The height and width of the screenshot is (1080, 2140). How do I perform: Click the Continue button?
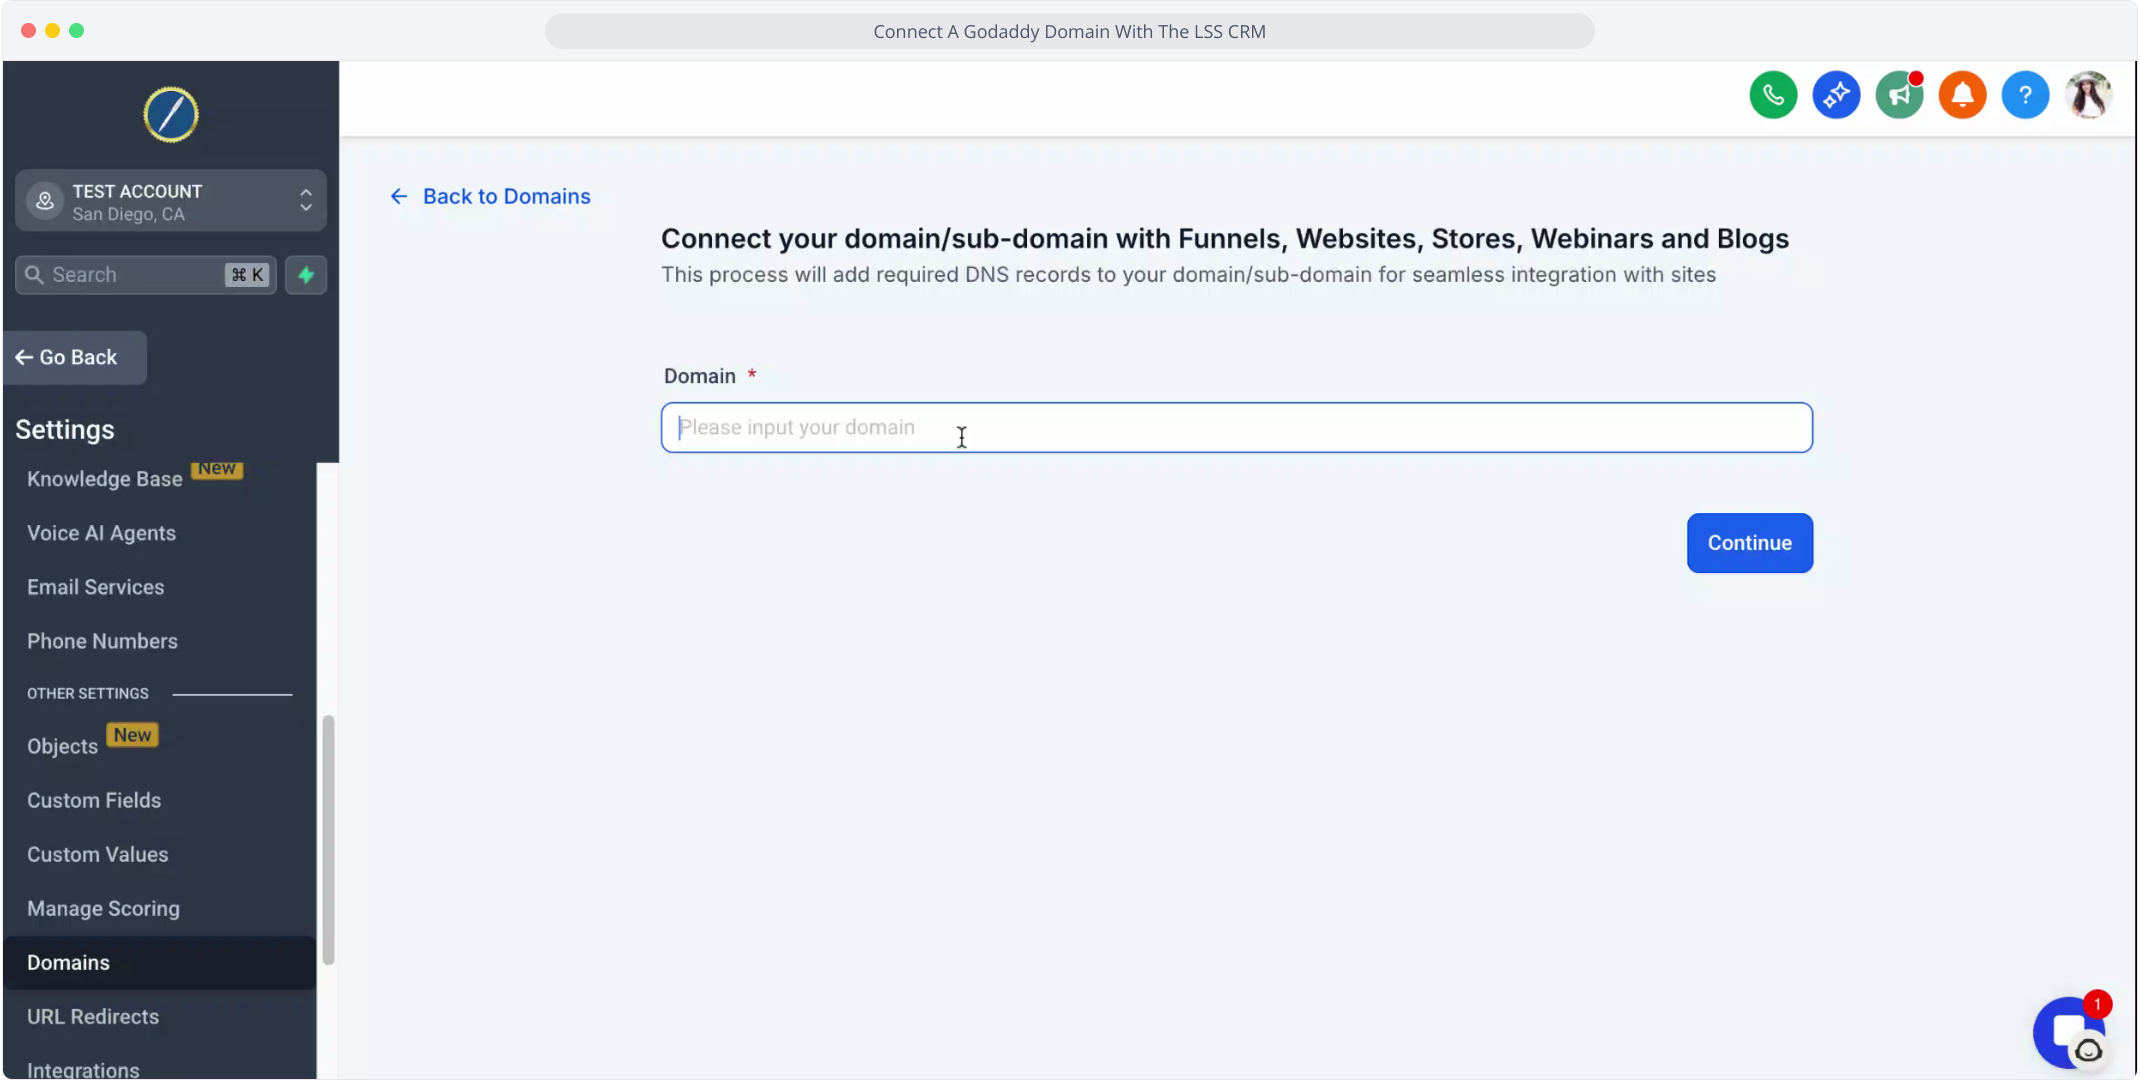pyautogui.click(x=1750, y=543)
